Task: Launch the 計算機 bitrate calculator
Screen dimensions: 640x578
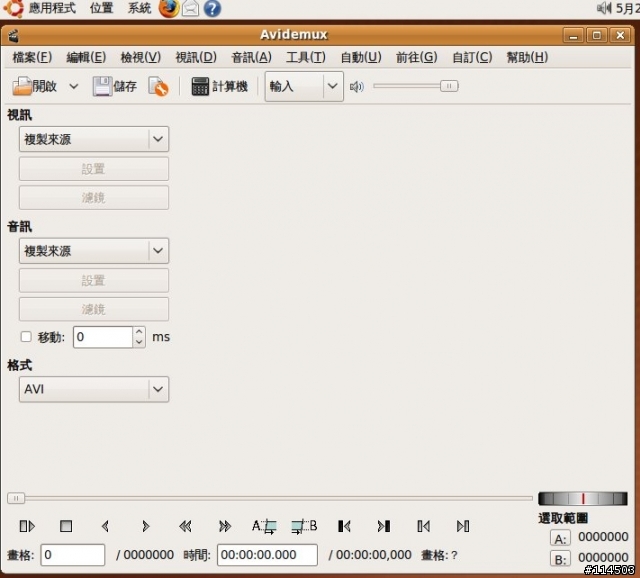Action: 220,86
